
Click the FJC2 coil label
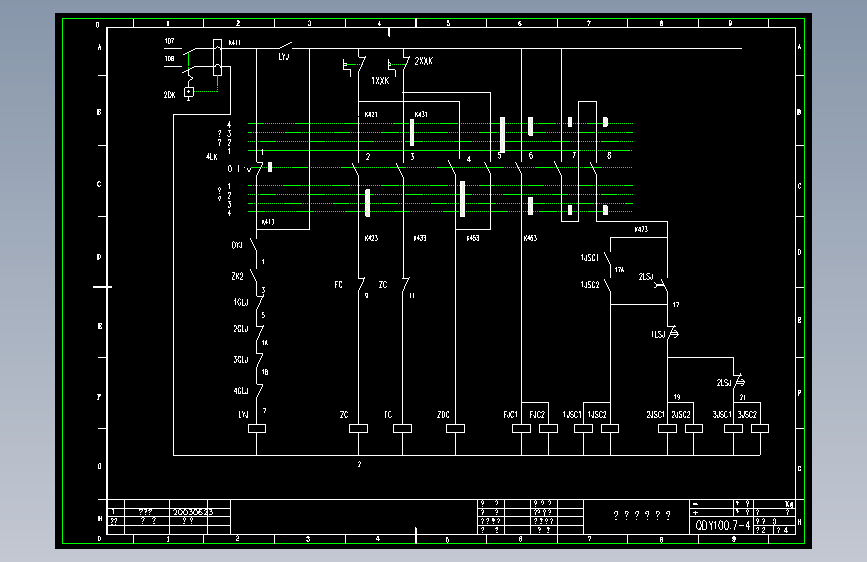tap(537, 414)
